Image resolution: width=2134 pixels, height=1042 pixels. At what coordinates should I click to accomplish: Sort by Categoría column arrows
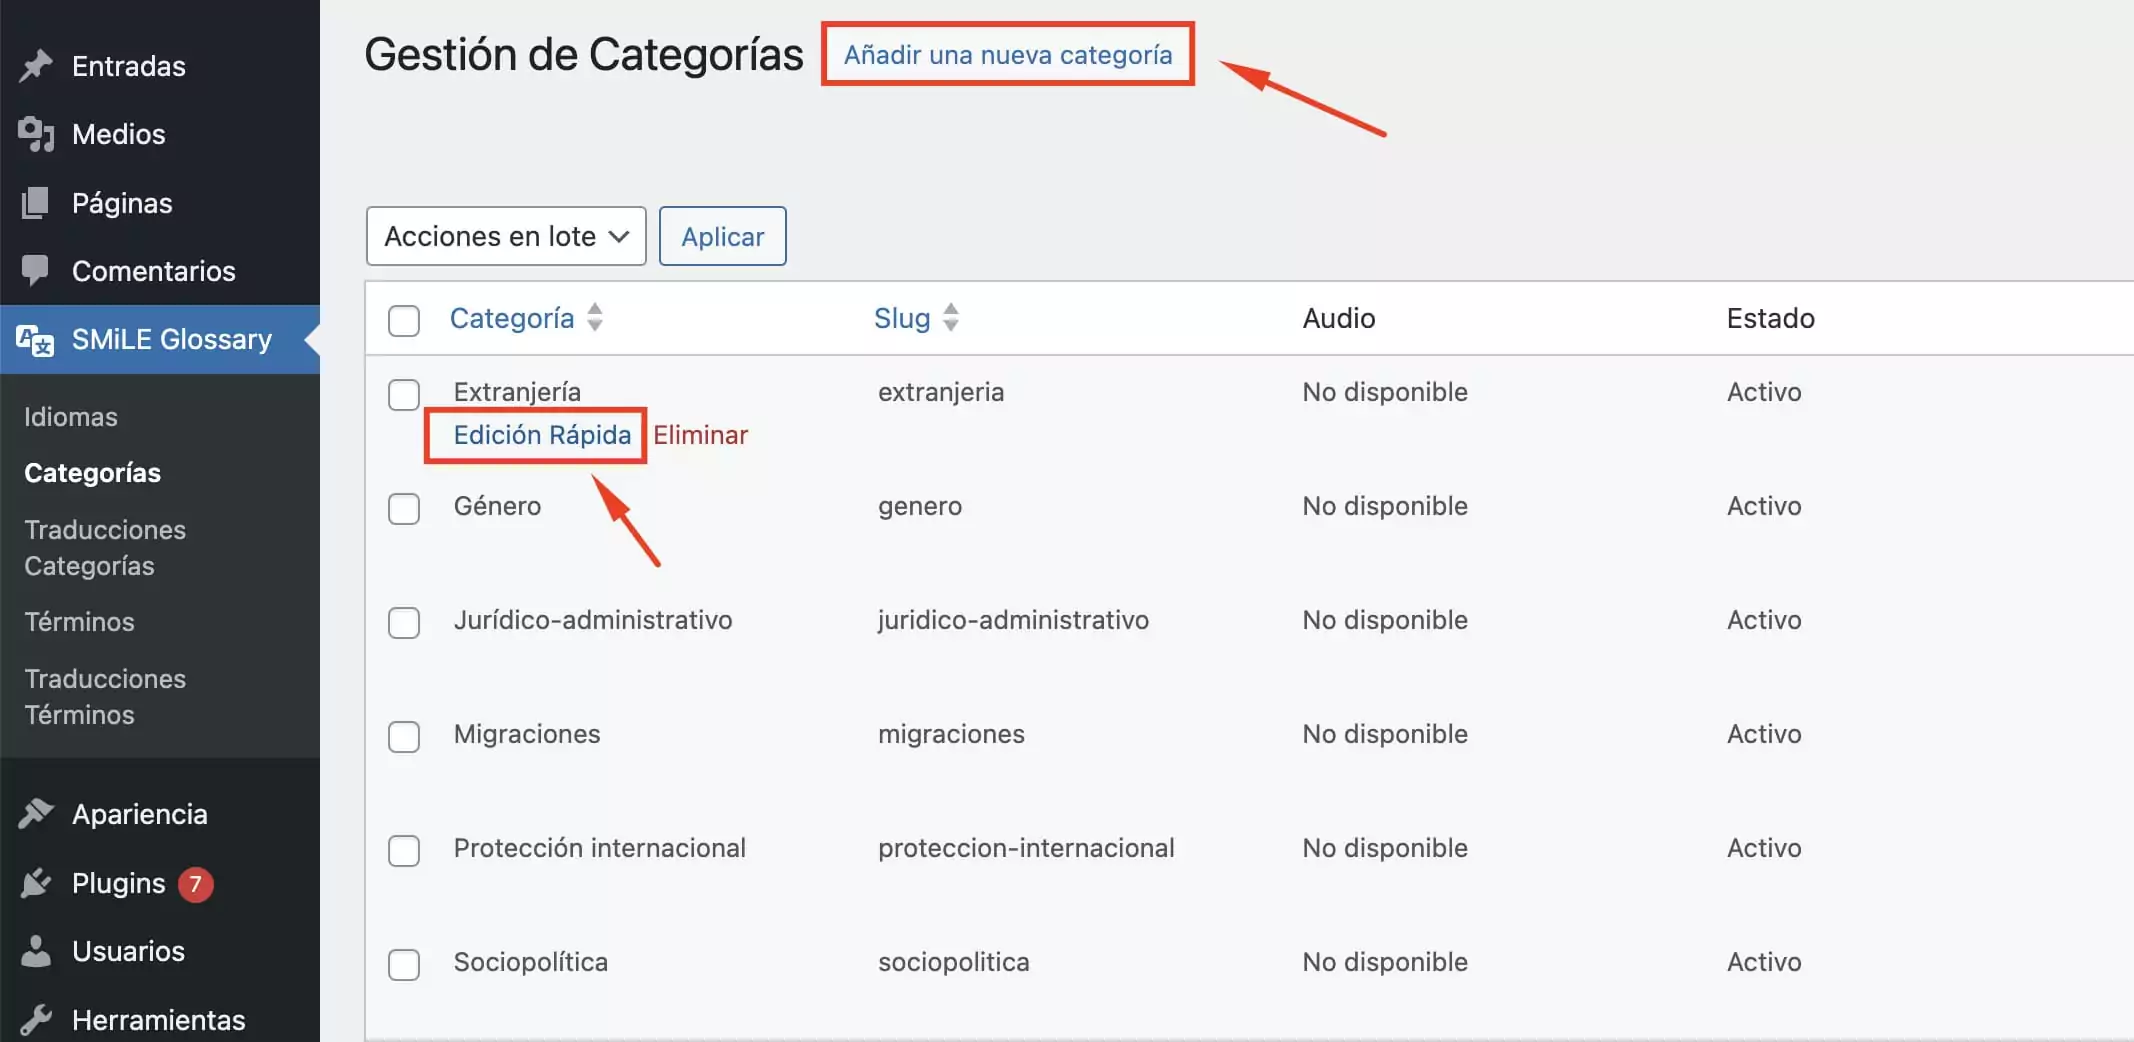pos(595,318)
